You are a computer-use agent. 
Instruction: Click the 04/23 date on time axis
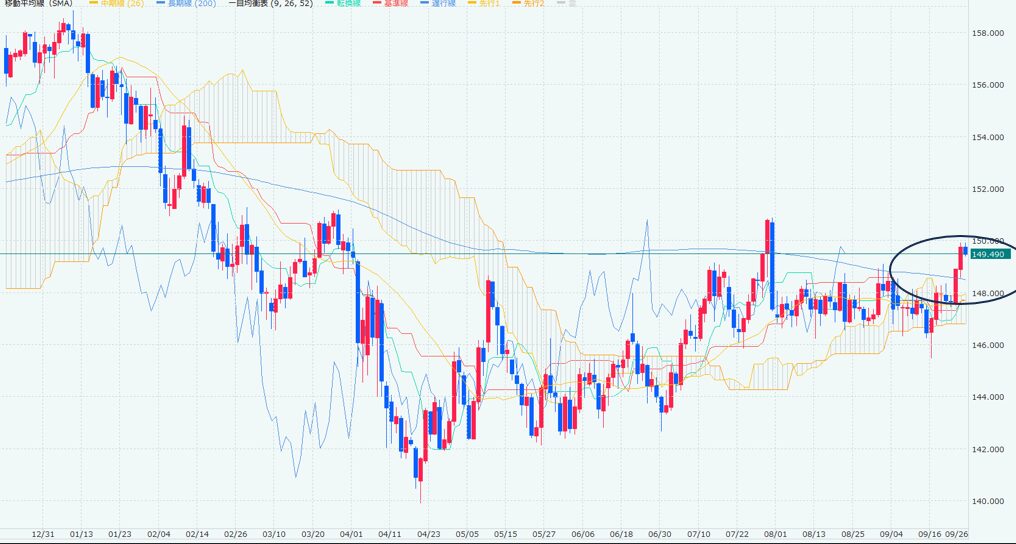[x=429, y=534]
